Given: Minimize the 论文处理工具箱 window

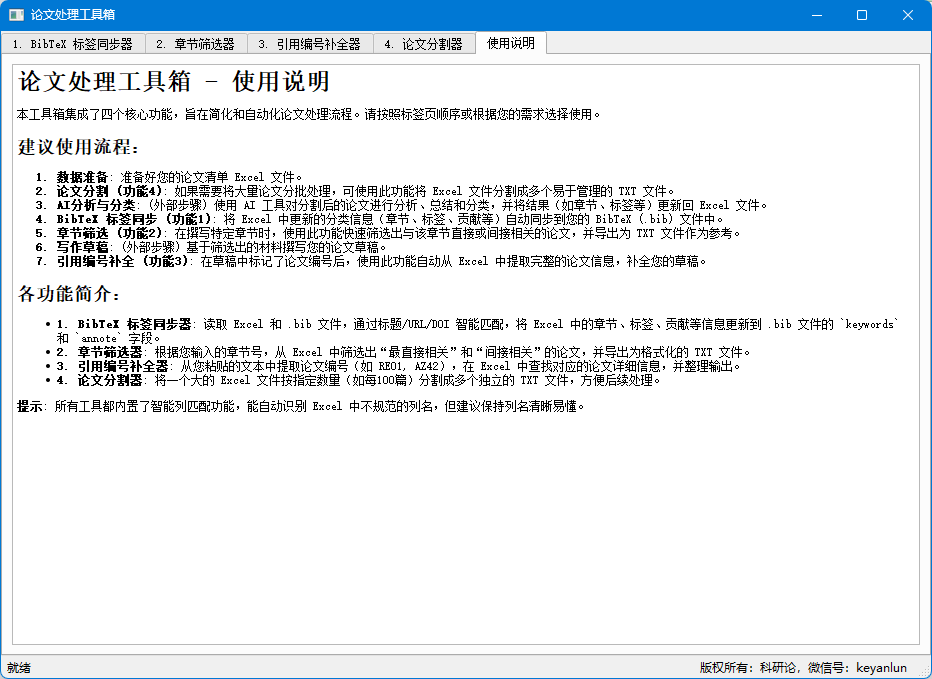Looking at the screenshot, I should (816, 15).
